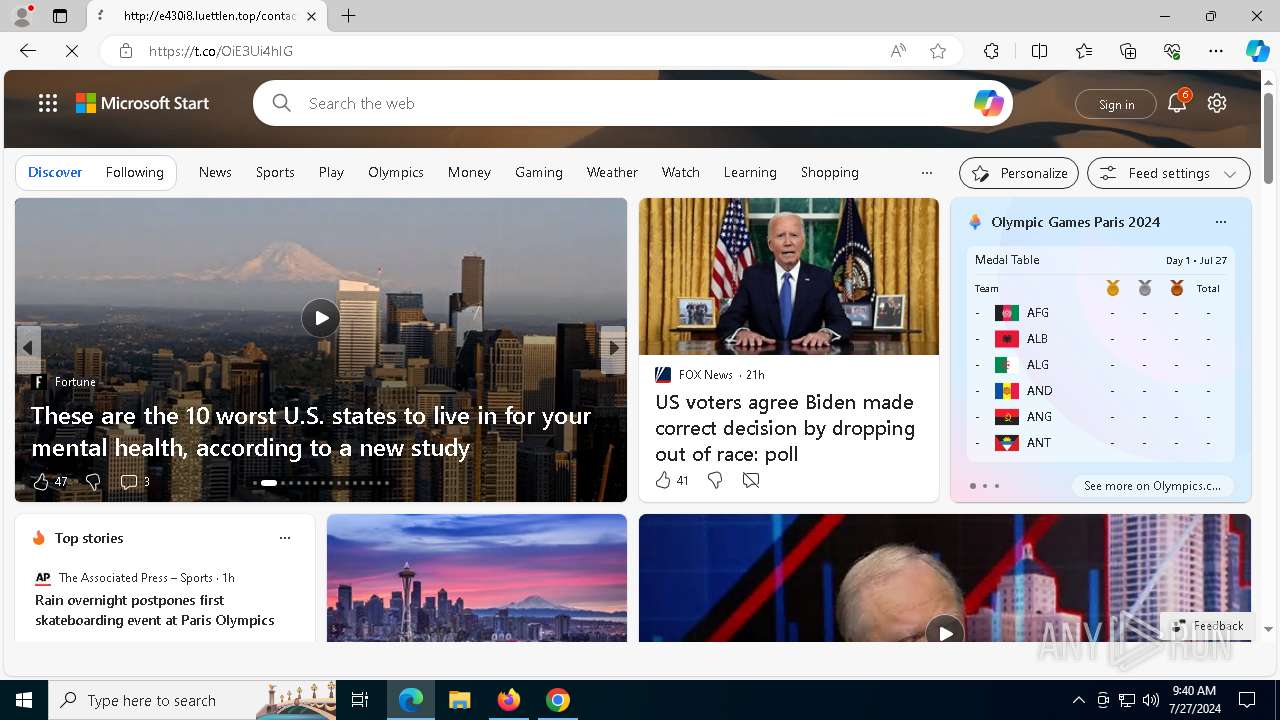Click the address bar URL
Screen dimensions: 1280x720
coord(220,51)
